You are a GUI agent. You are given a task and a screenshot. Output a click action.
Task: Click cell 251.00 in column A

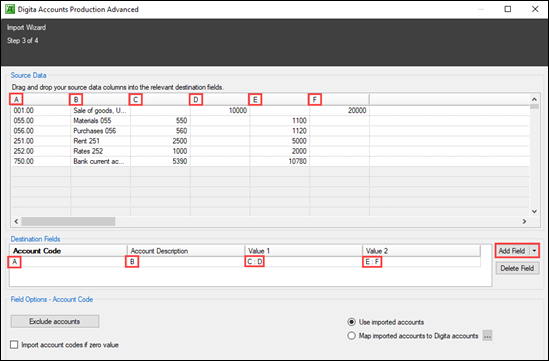tap(41, 141)
